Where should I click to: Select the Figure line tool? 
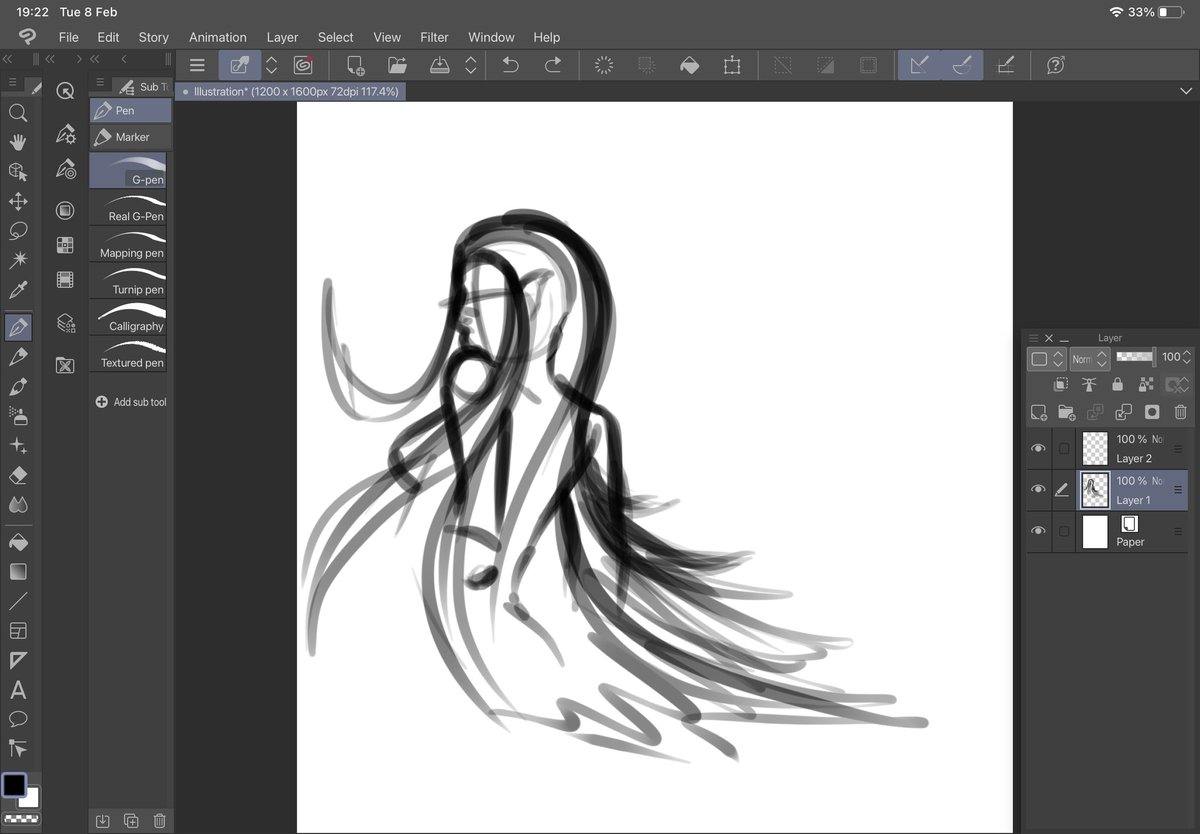click(17, 601)
